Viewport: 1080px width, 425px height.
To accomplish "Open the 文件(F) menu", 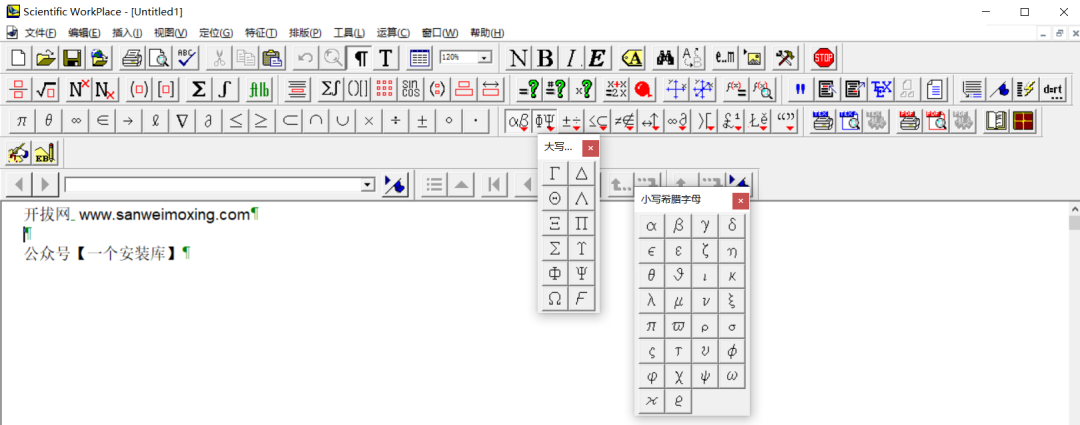I will click(41, 33).
